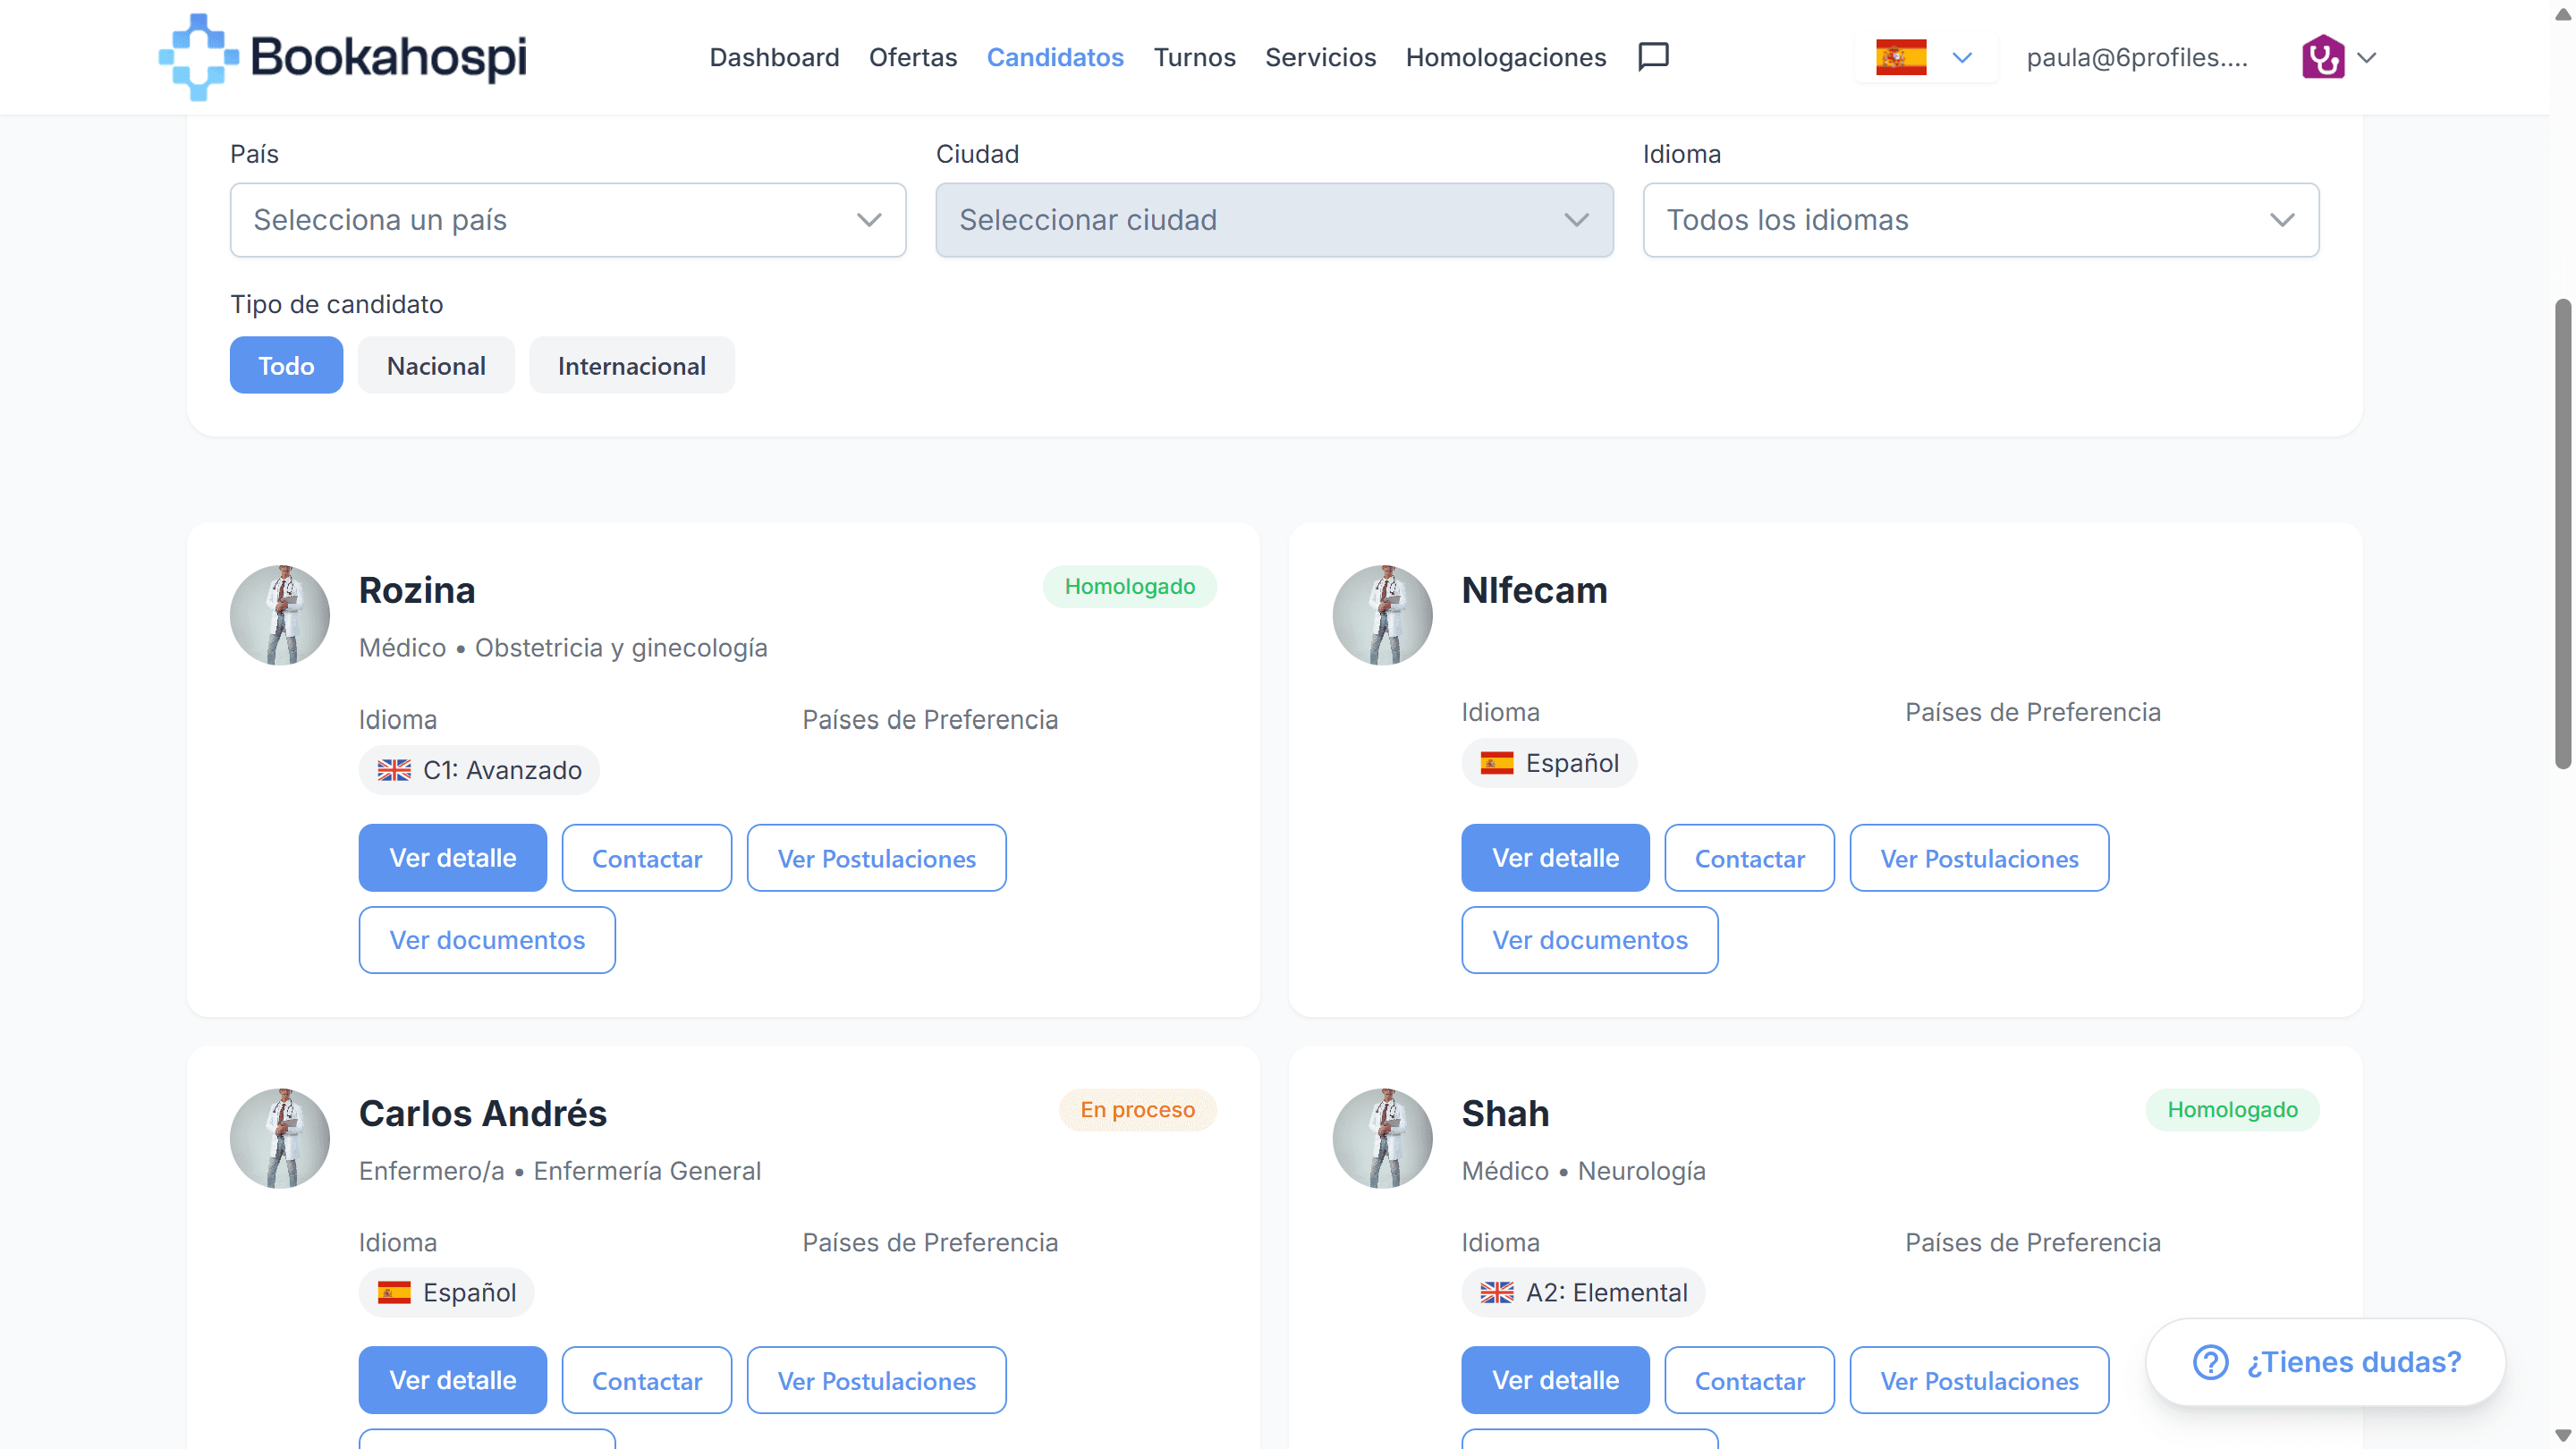
Task: Click Rozina's C1: Avanzado language chip
Action: pyautogui.click(x=479, y=770)
